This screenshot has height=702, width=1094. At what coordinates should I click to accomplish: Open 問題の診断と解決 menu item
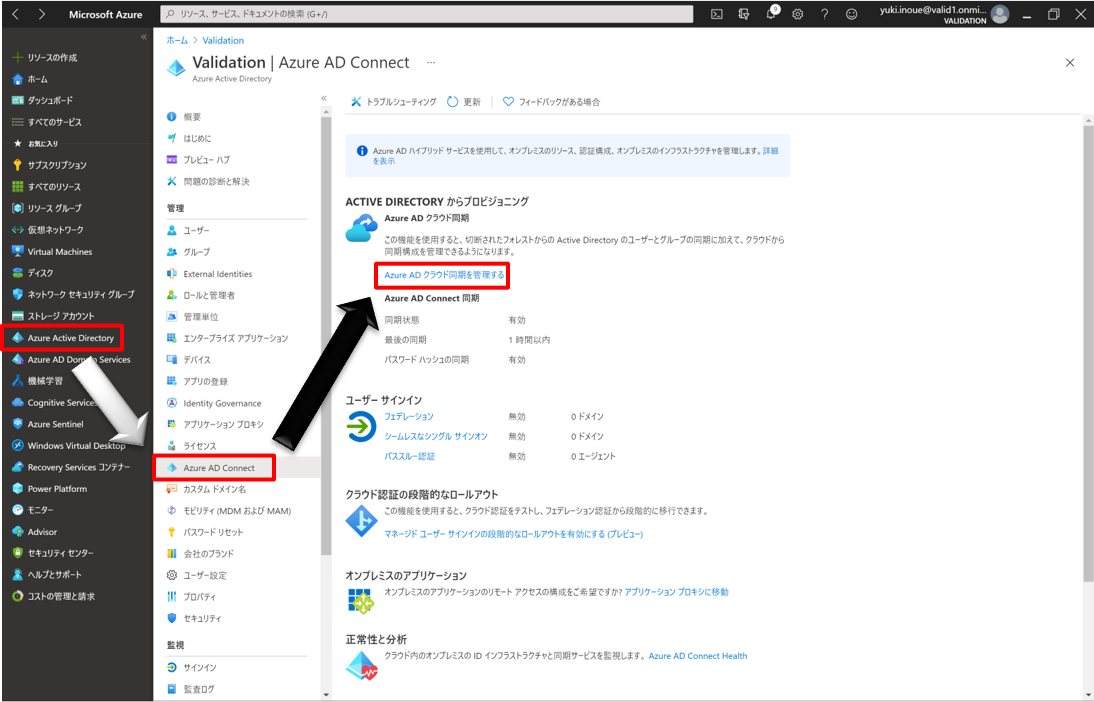pyautogui.click(x=208, y=181)
